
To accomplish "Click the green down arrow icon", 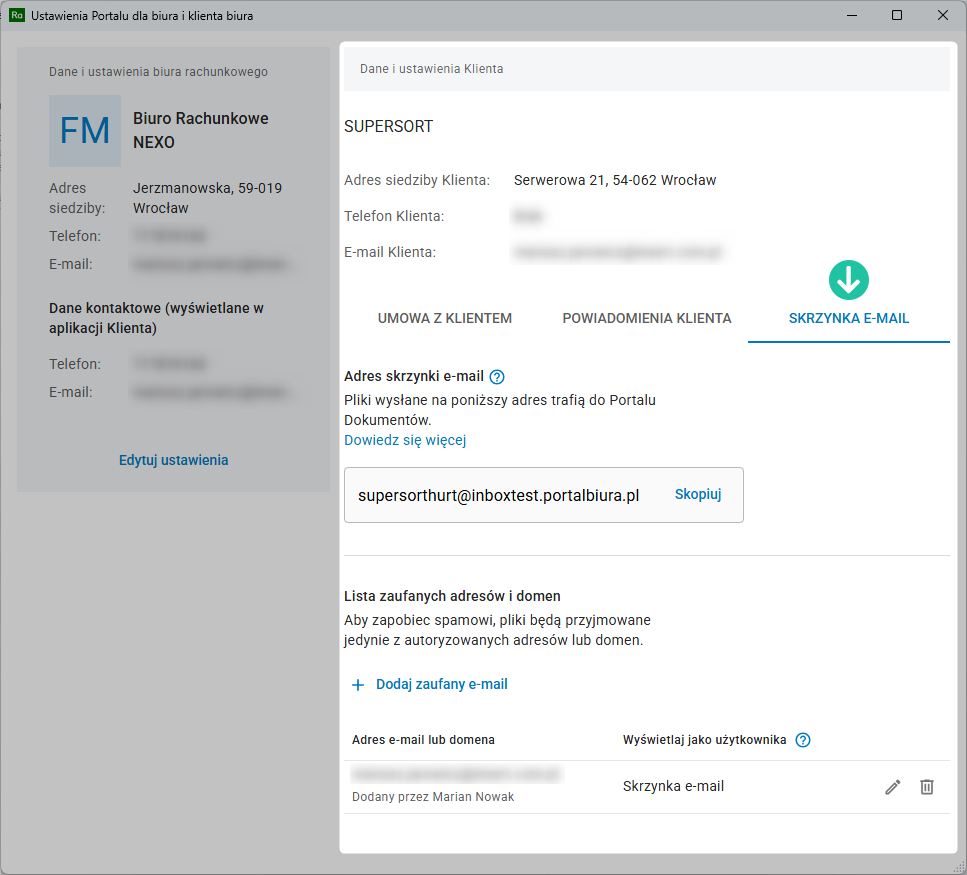I will click(x=849, y=280).
